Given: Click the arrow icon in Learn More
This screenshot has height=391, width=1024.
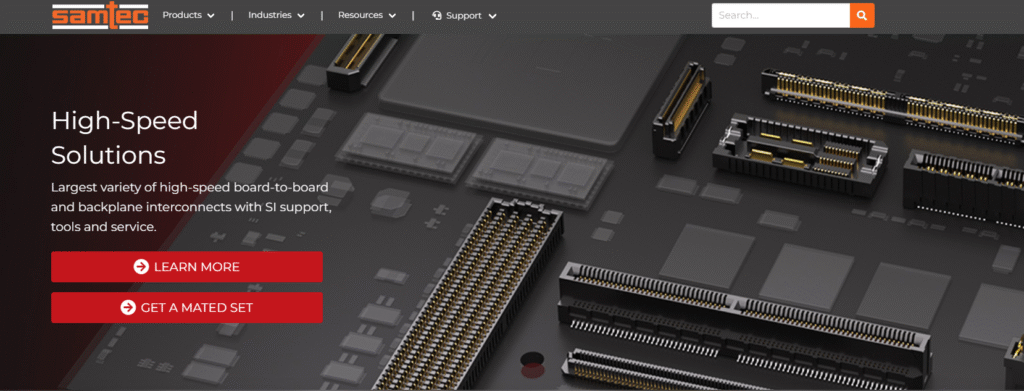Looking at the screenshot, I should (141, 266).
